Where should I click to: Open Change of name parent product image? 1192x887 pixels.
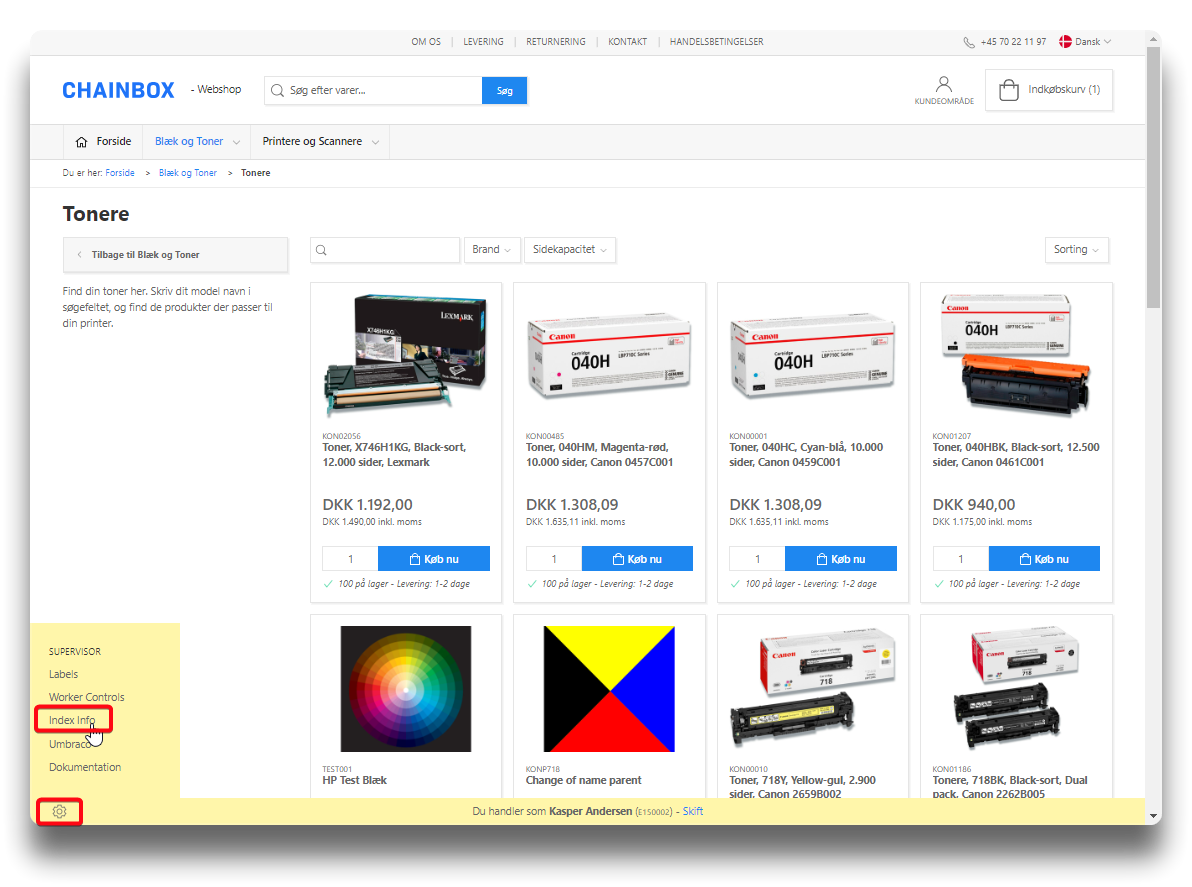tap(609, 689)
